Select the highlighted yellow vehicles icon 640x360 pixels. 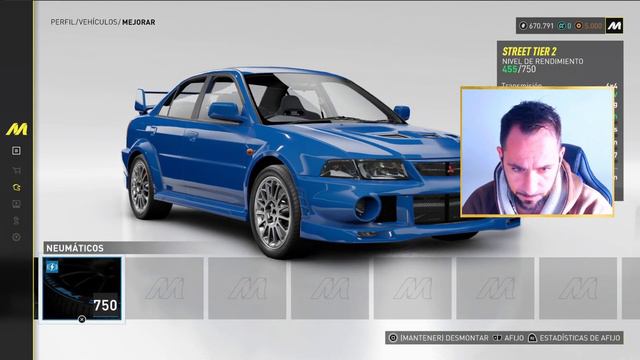[16, 187]
